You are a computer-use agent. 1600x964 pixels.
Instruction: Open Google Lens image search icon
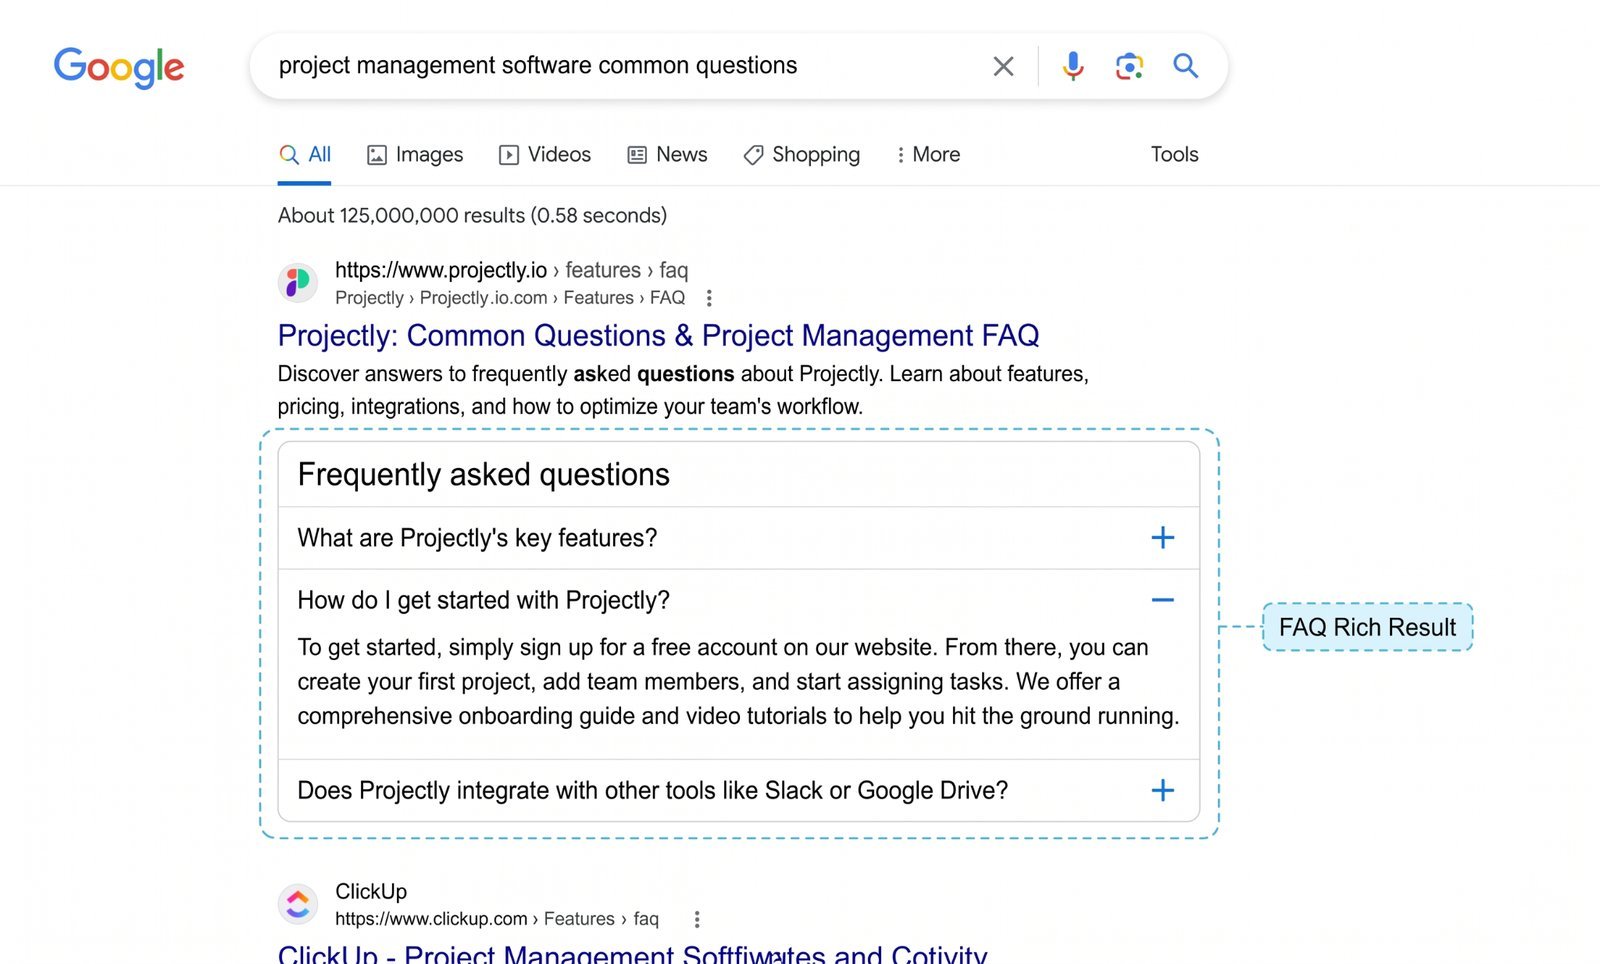[x=1129, y=66]
